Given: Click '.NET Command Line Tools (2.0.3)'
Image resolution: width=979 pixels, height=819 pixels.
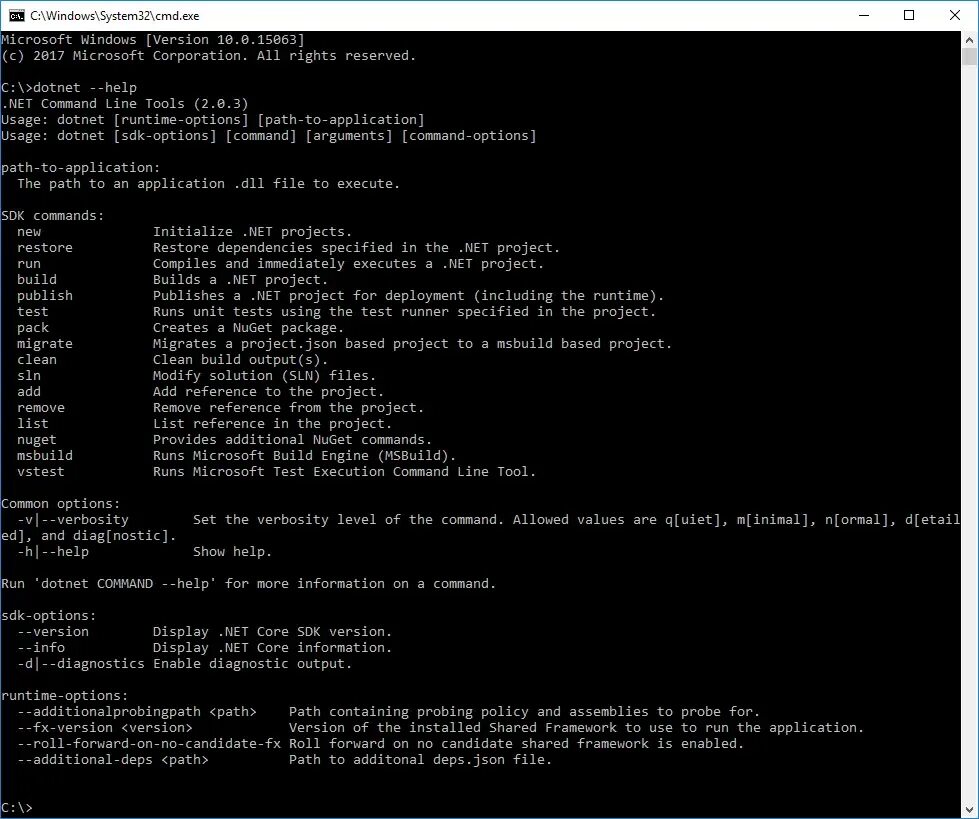Looking at the screenshot, I should [125, 104].
